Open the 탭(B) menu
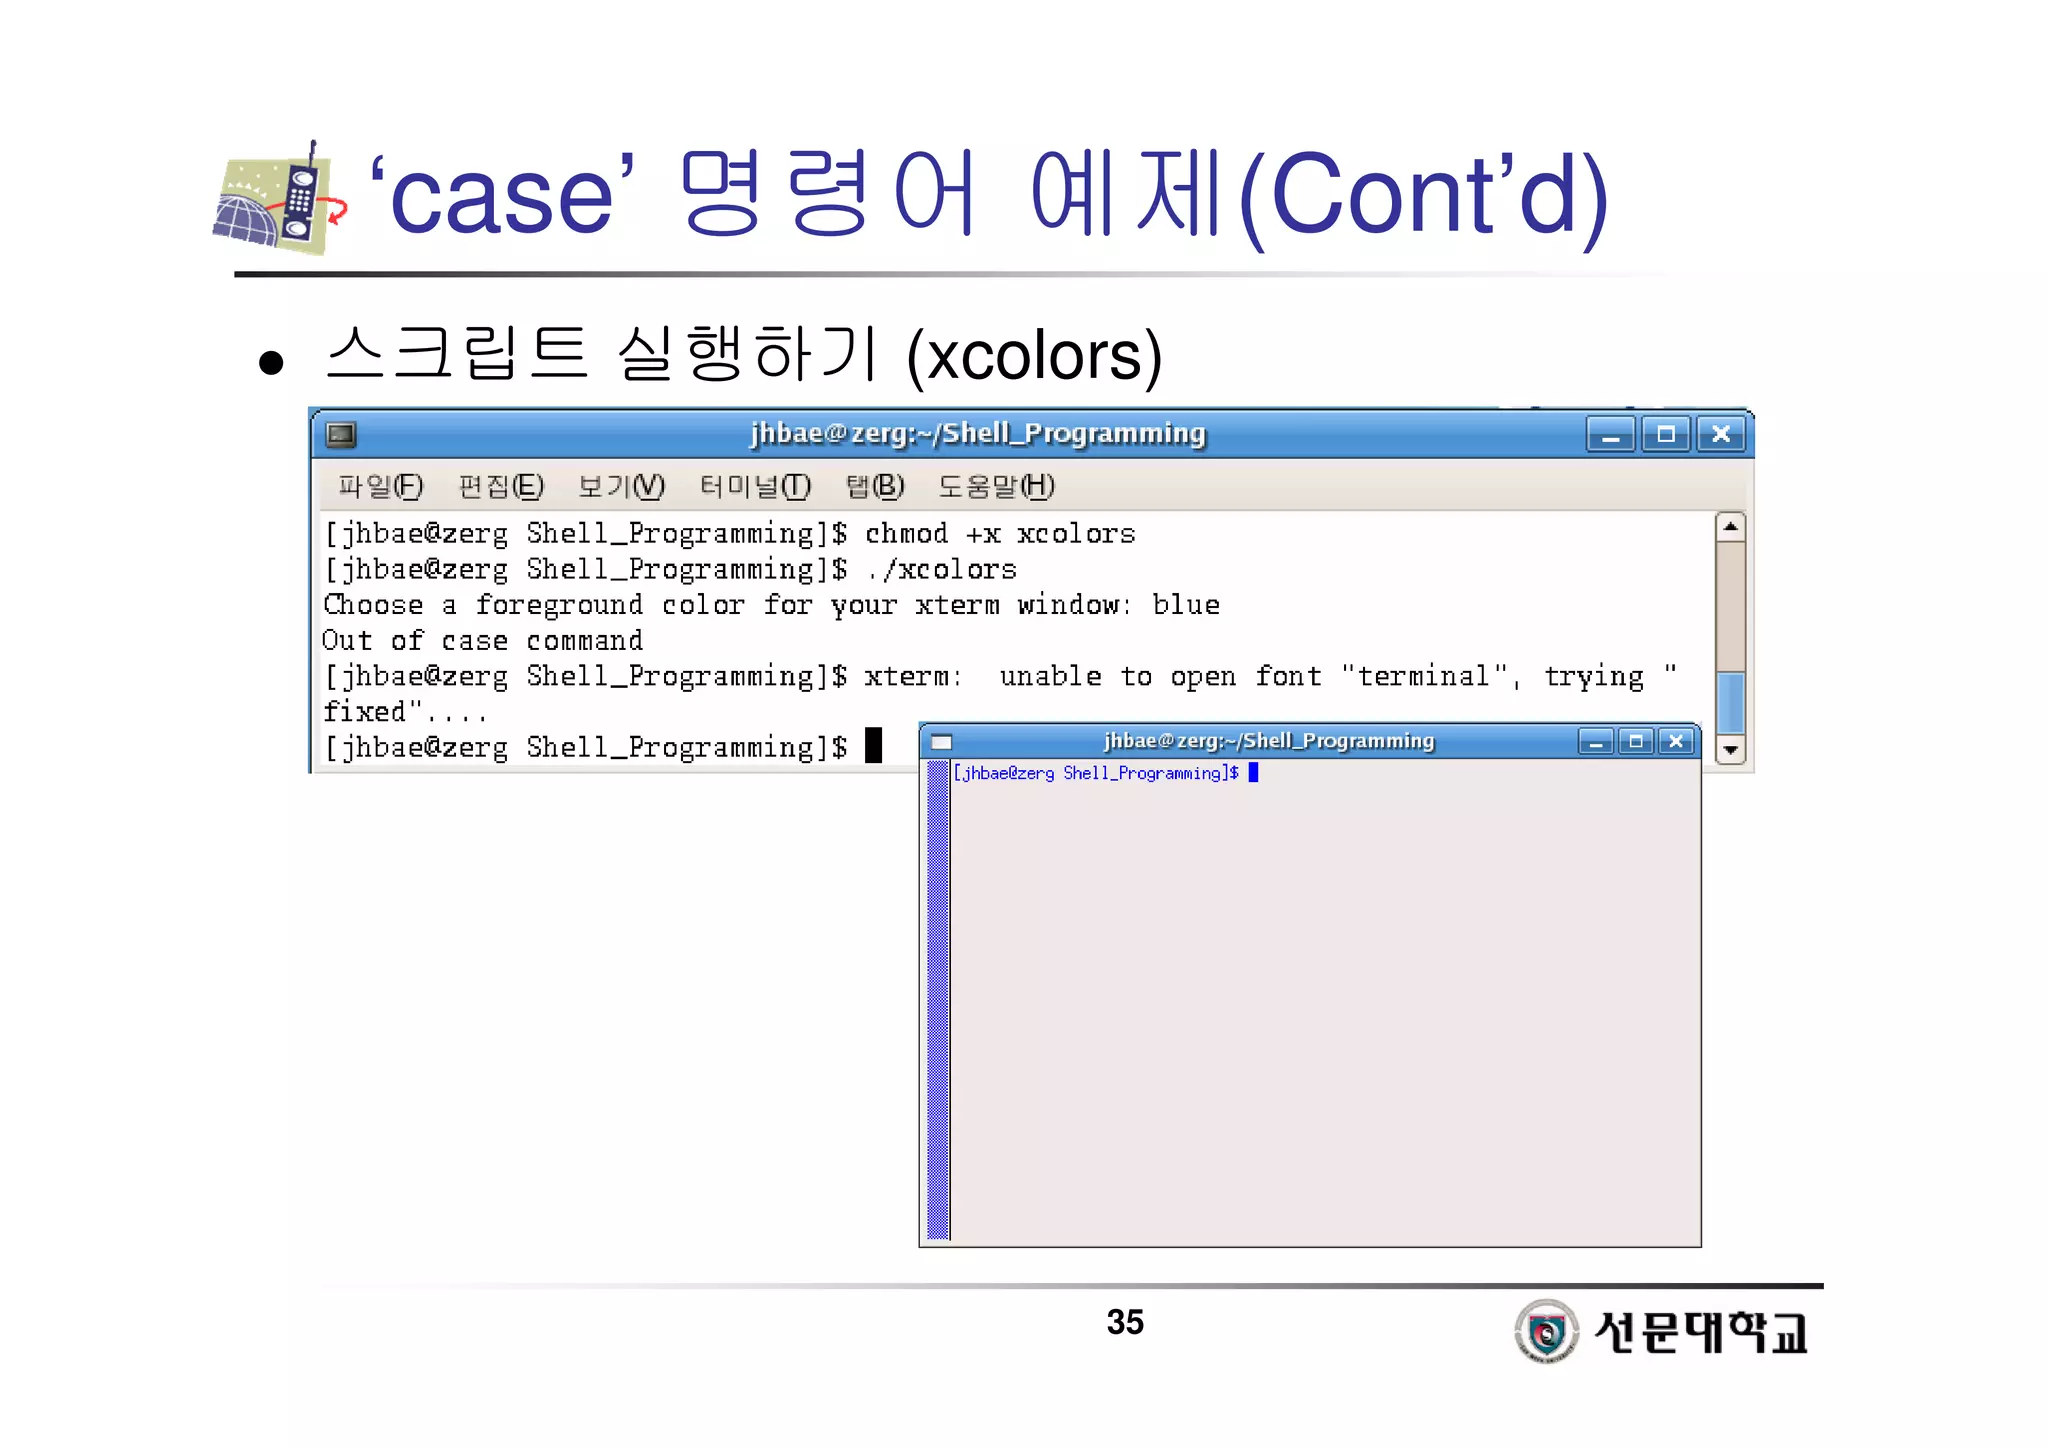The image size is (2048, 1447). [875, 486]
